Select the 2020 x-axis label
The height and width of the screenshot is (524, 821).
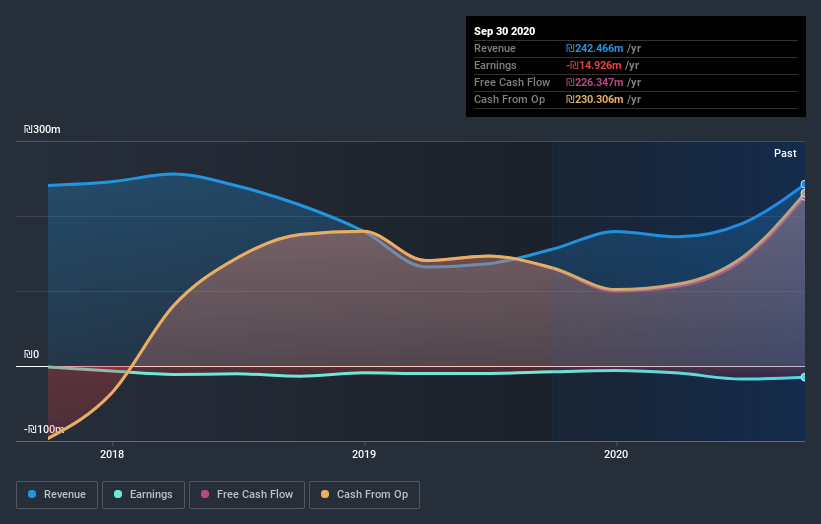coord(616,454)
